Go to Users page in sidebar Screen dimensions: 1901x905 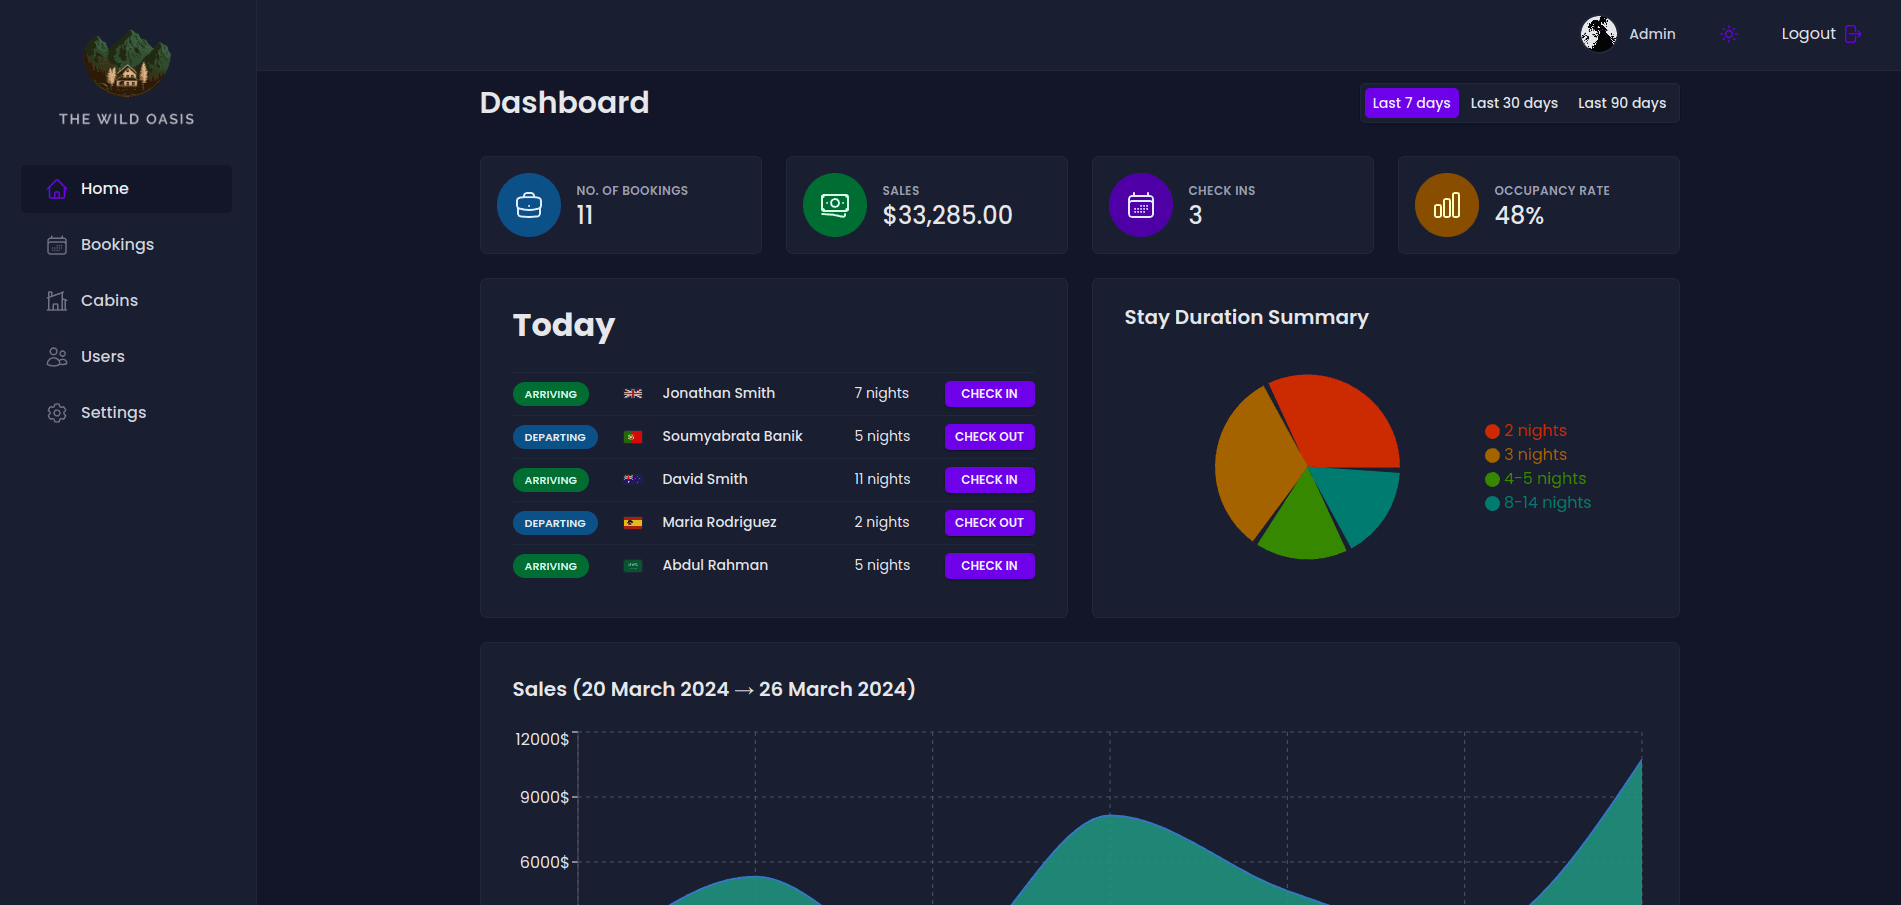[x=102, y=357]
